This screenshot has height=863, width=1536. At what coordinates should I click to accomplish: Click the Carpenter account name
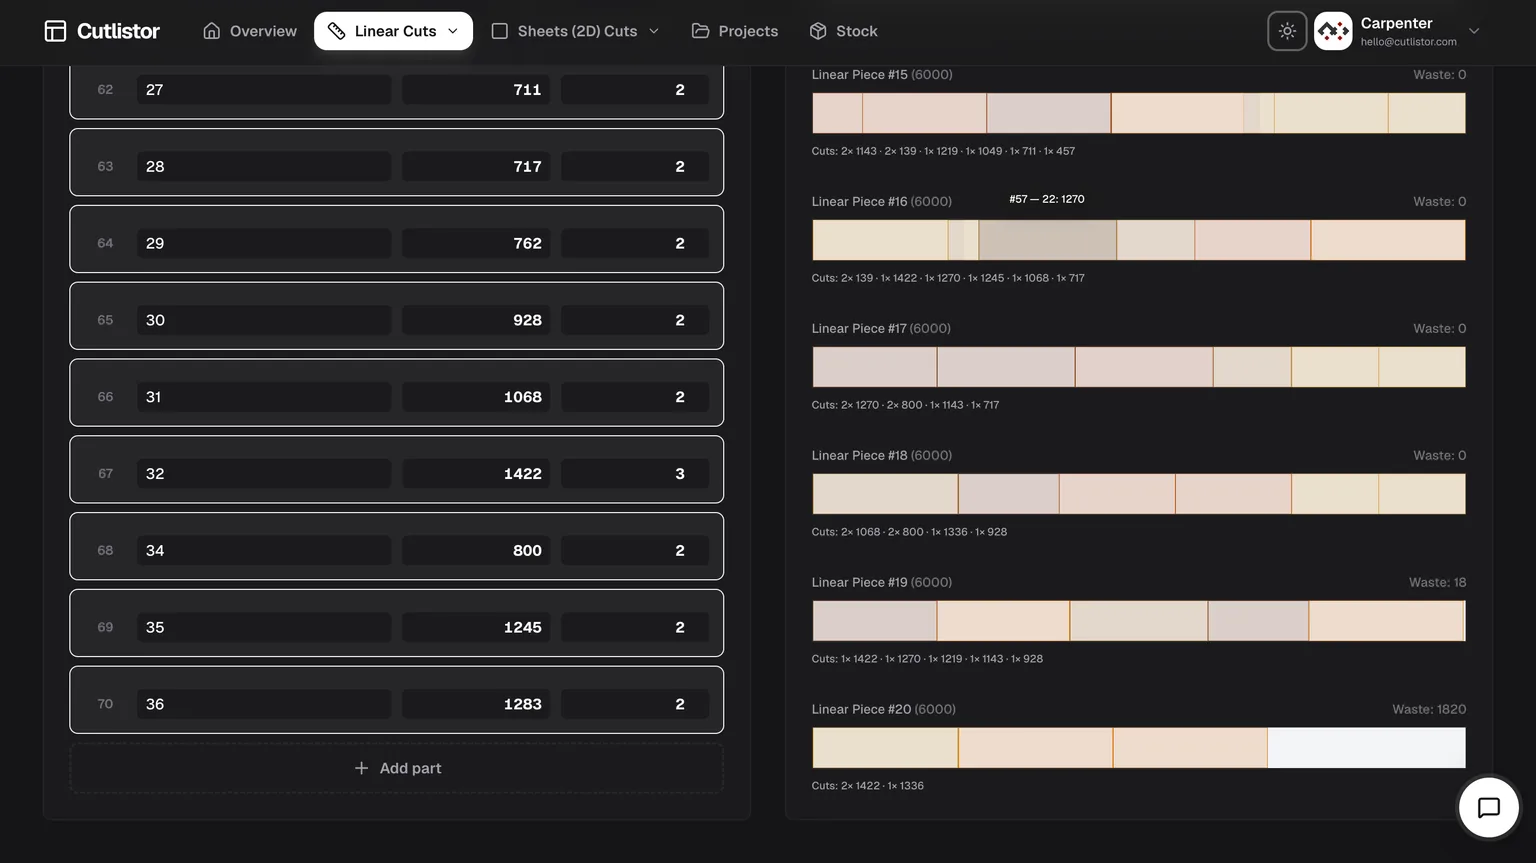tap(1396, 23)
